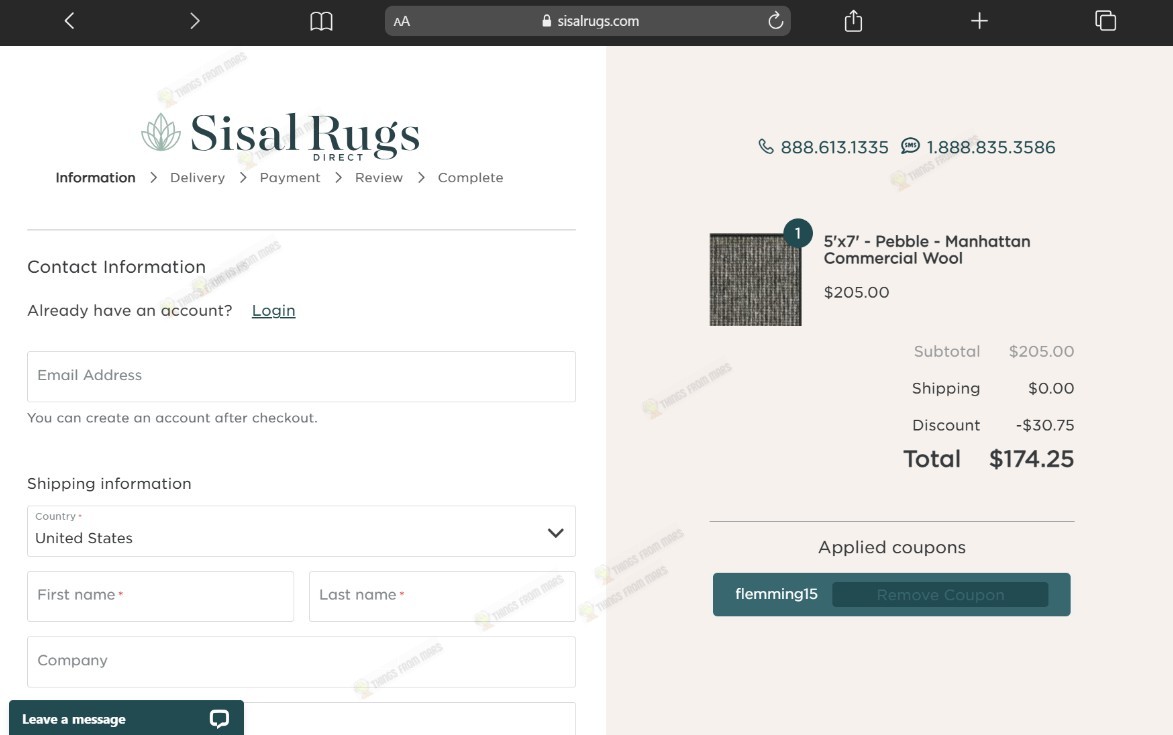Click the chat bubble icon in message bar
The image size is (1173, 735).
219,719
